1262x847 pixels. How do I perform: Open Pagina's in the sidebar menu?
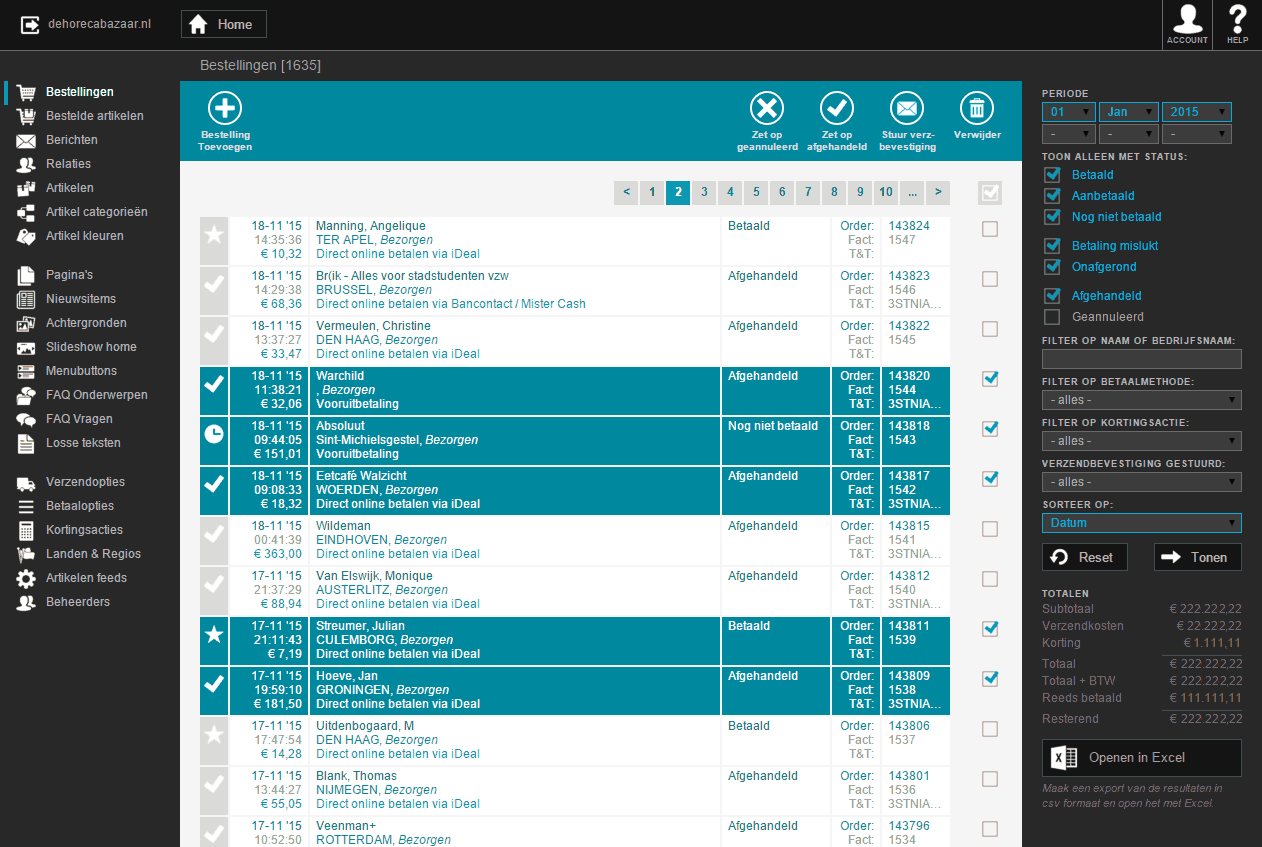70,275
